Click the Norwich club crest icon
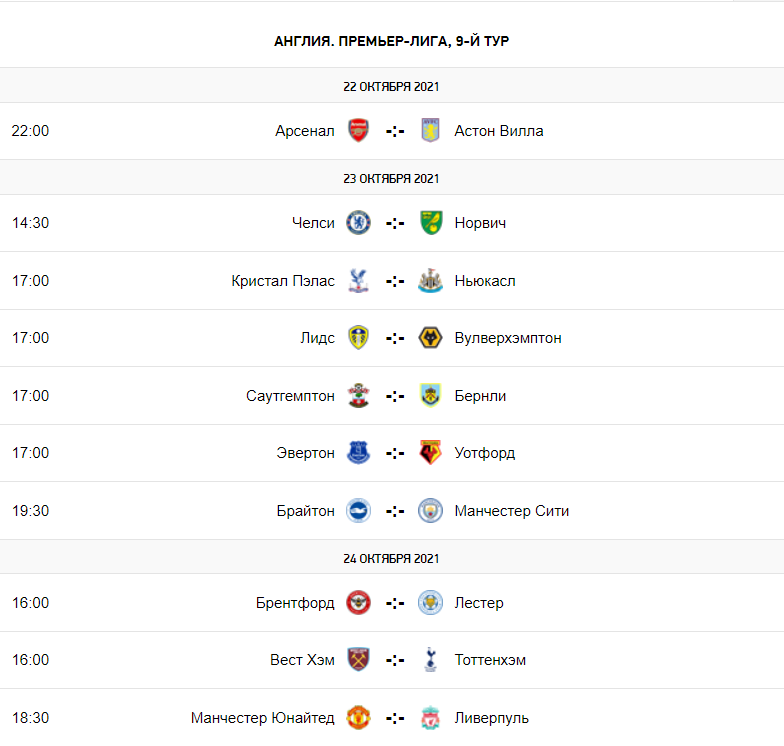 (430, 223)
